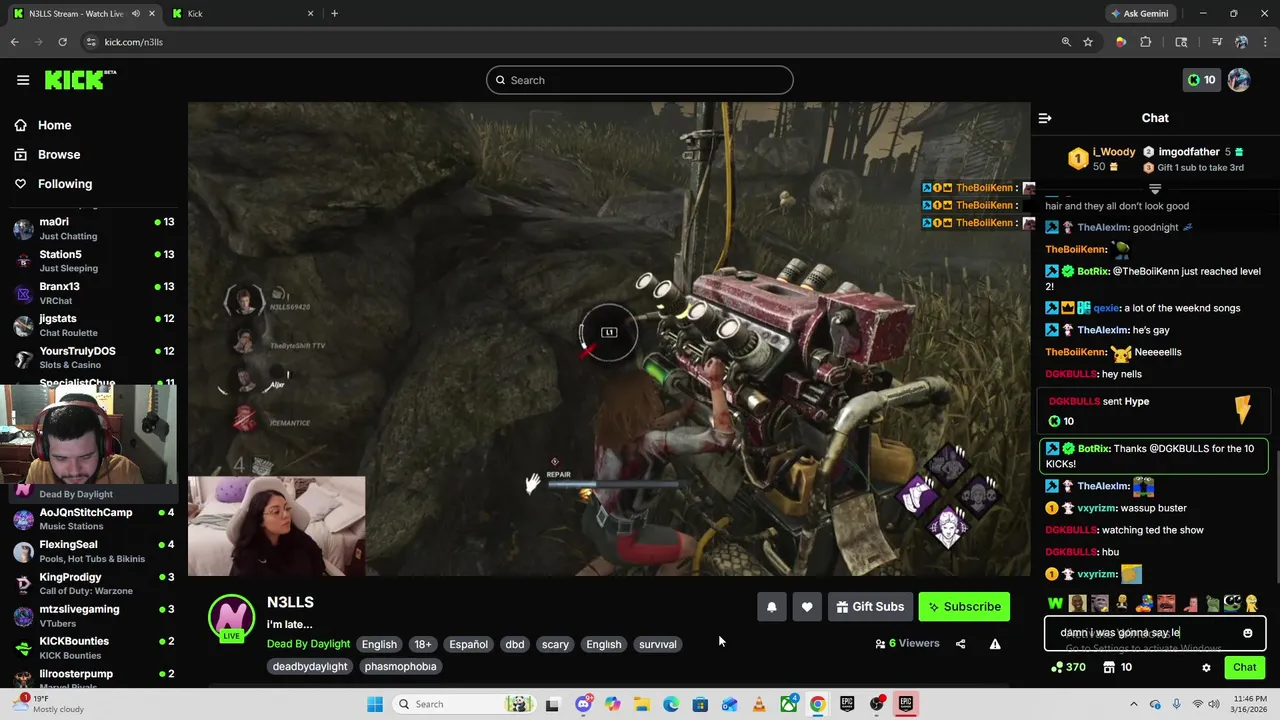The height and width of the screenshot is (720, 1280).
Task: Open AoJQnStitchCamp Music Stations channel
Action: coord(93,518)
